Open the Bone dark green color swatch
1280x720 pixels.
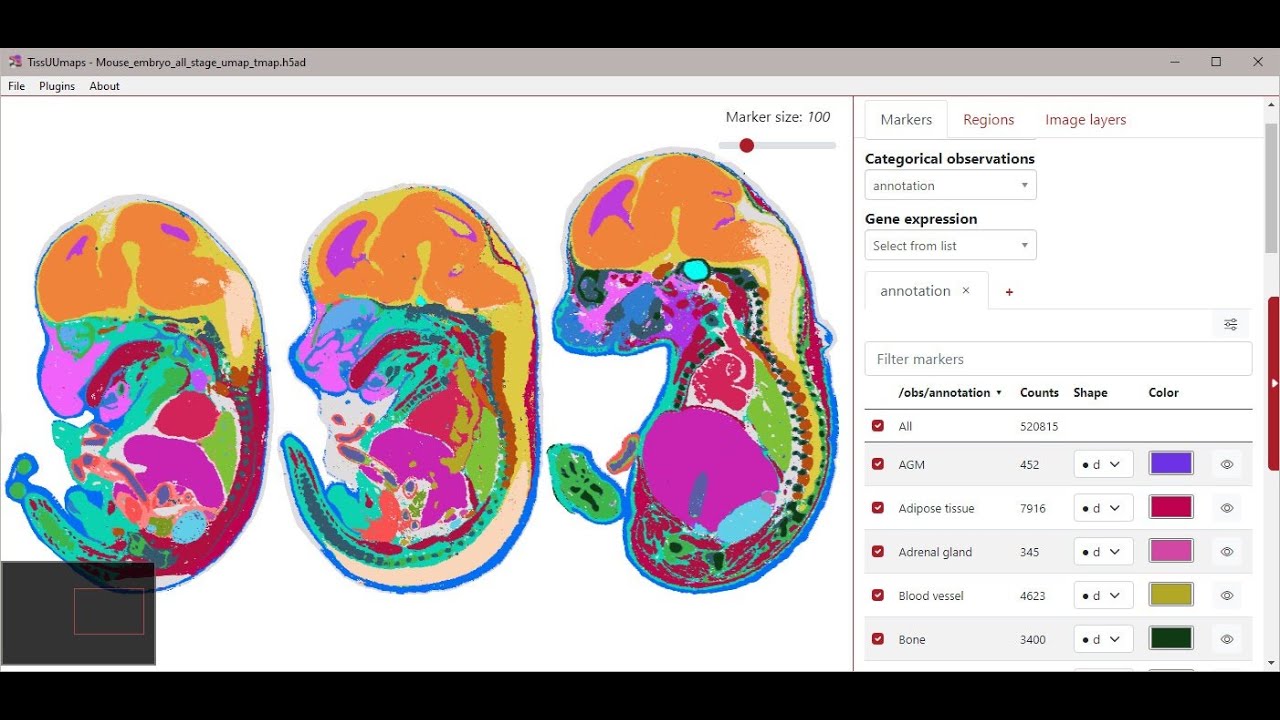(1171, 639)
